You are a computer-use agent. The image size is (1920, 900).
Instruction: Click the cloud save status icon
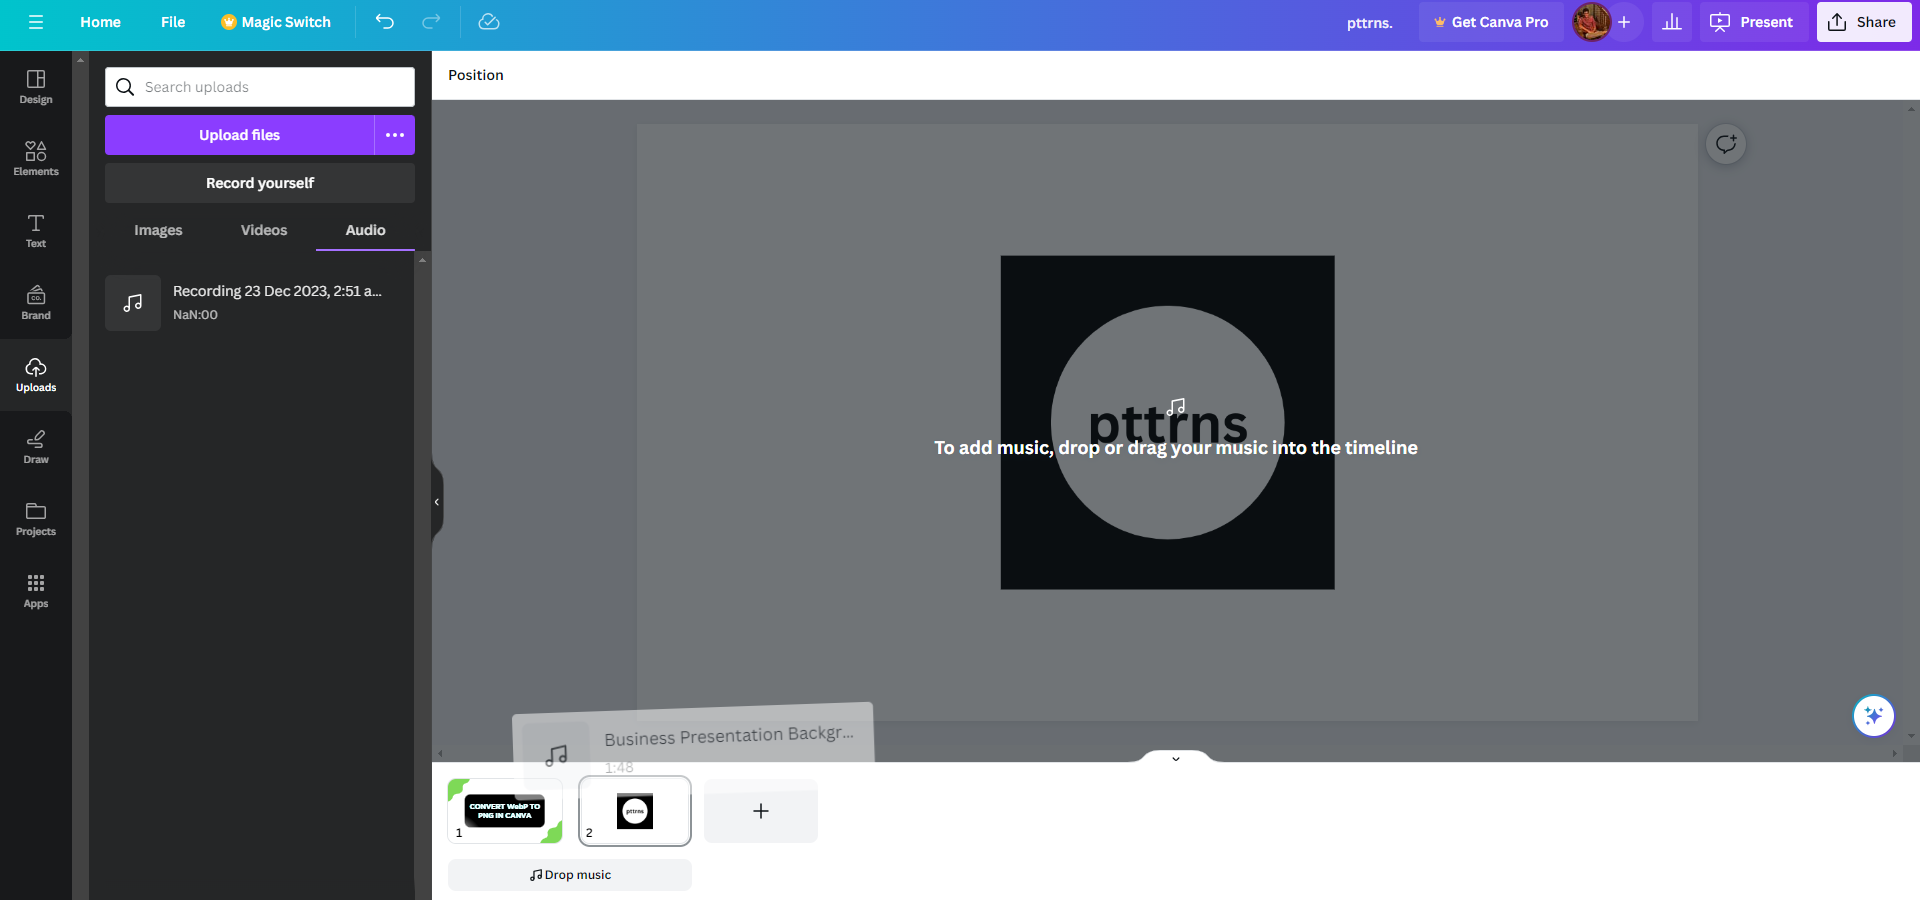(x=489, y=22)
